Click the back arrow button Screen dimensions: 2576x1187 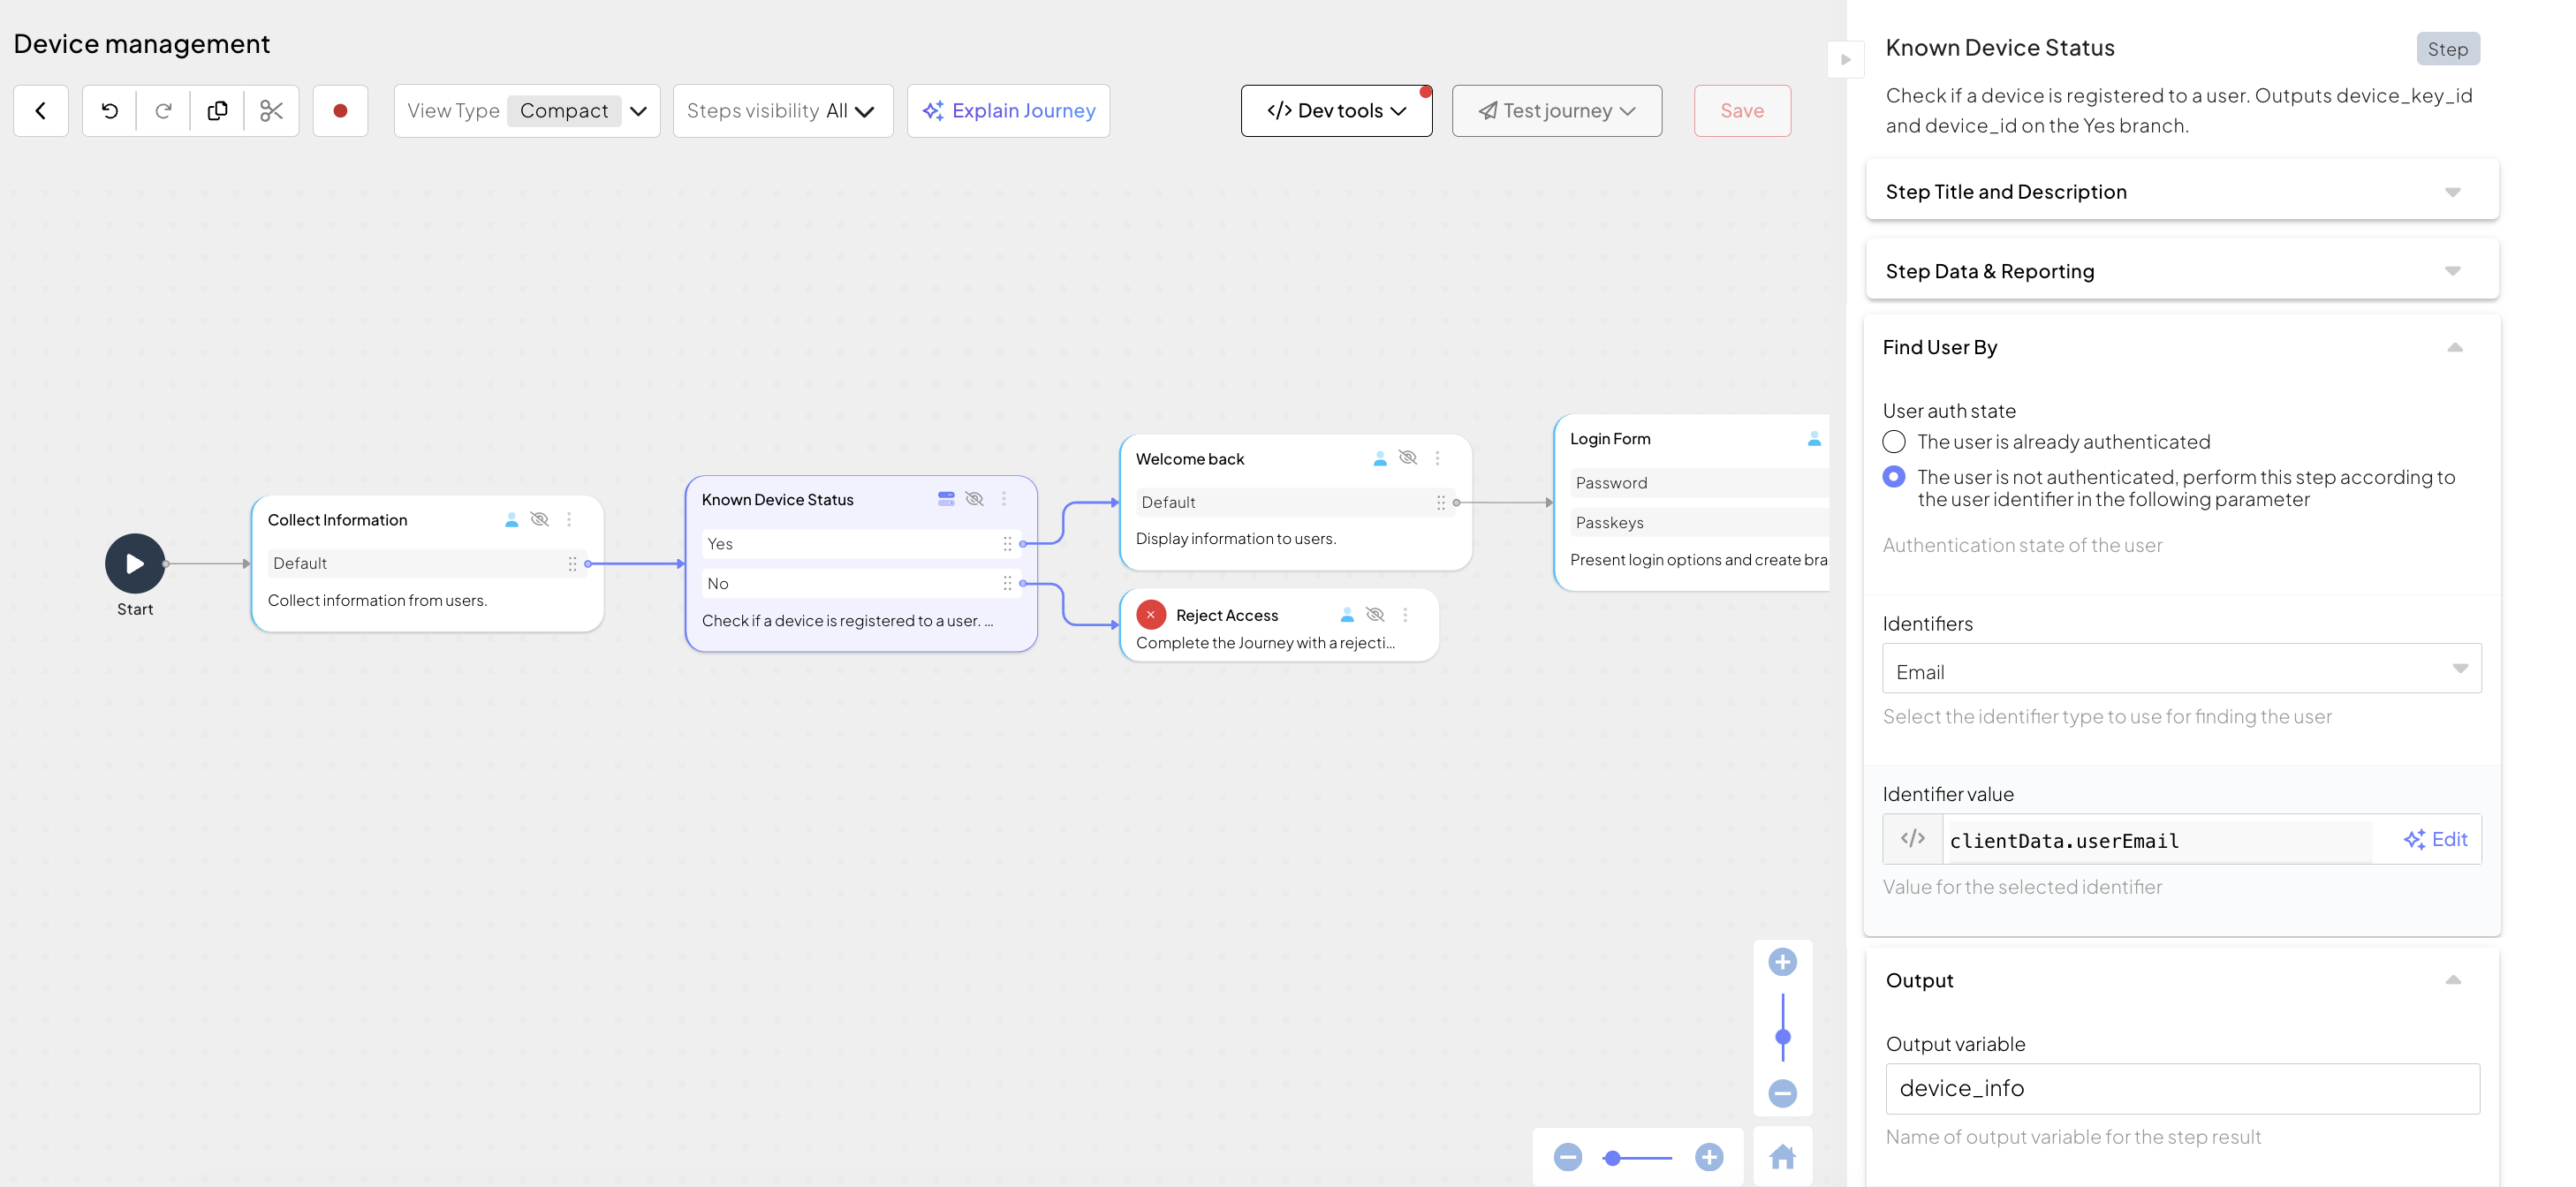41,110
